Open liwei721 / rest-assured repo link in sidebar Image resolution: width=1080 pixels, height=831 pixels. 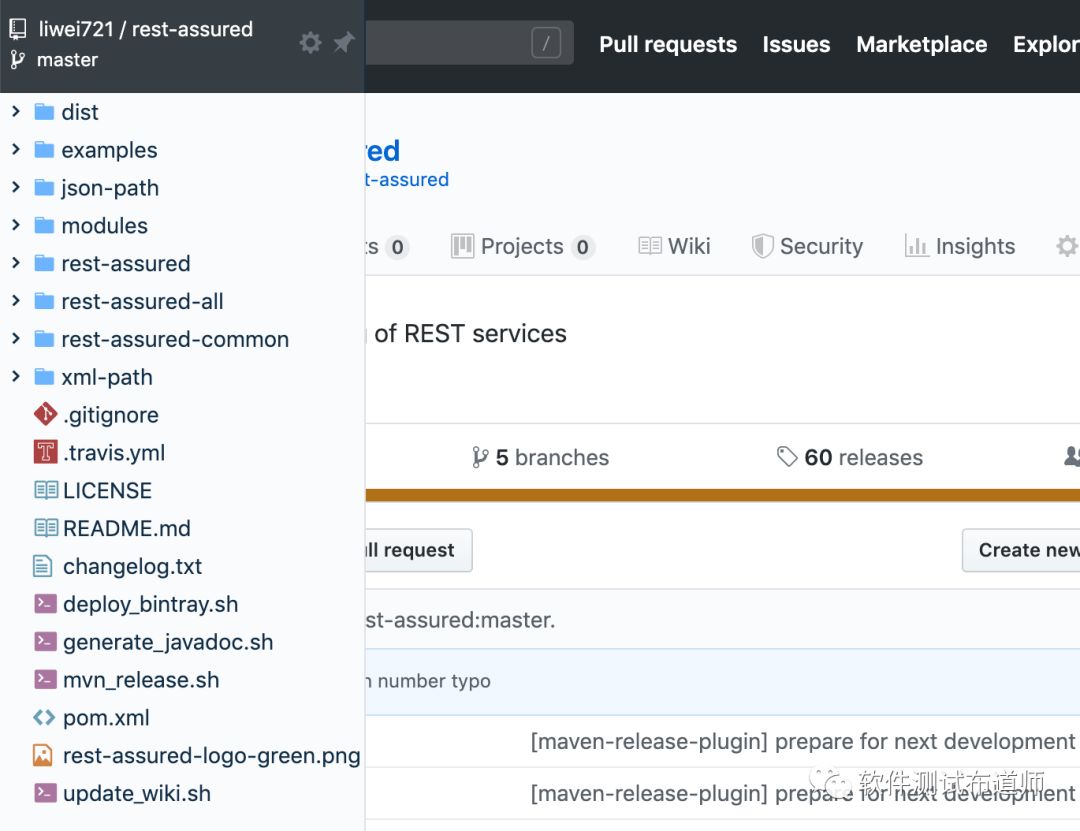click(x=145, y=29)
